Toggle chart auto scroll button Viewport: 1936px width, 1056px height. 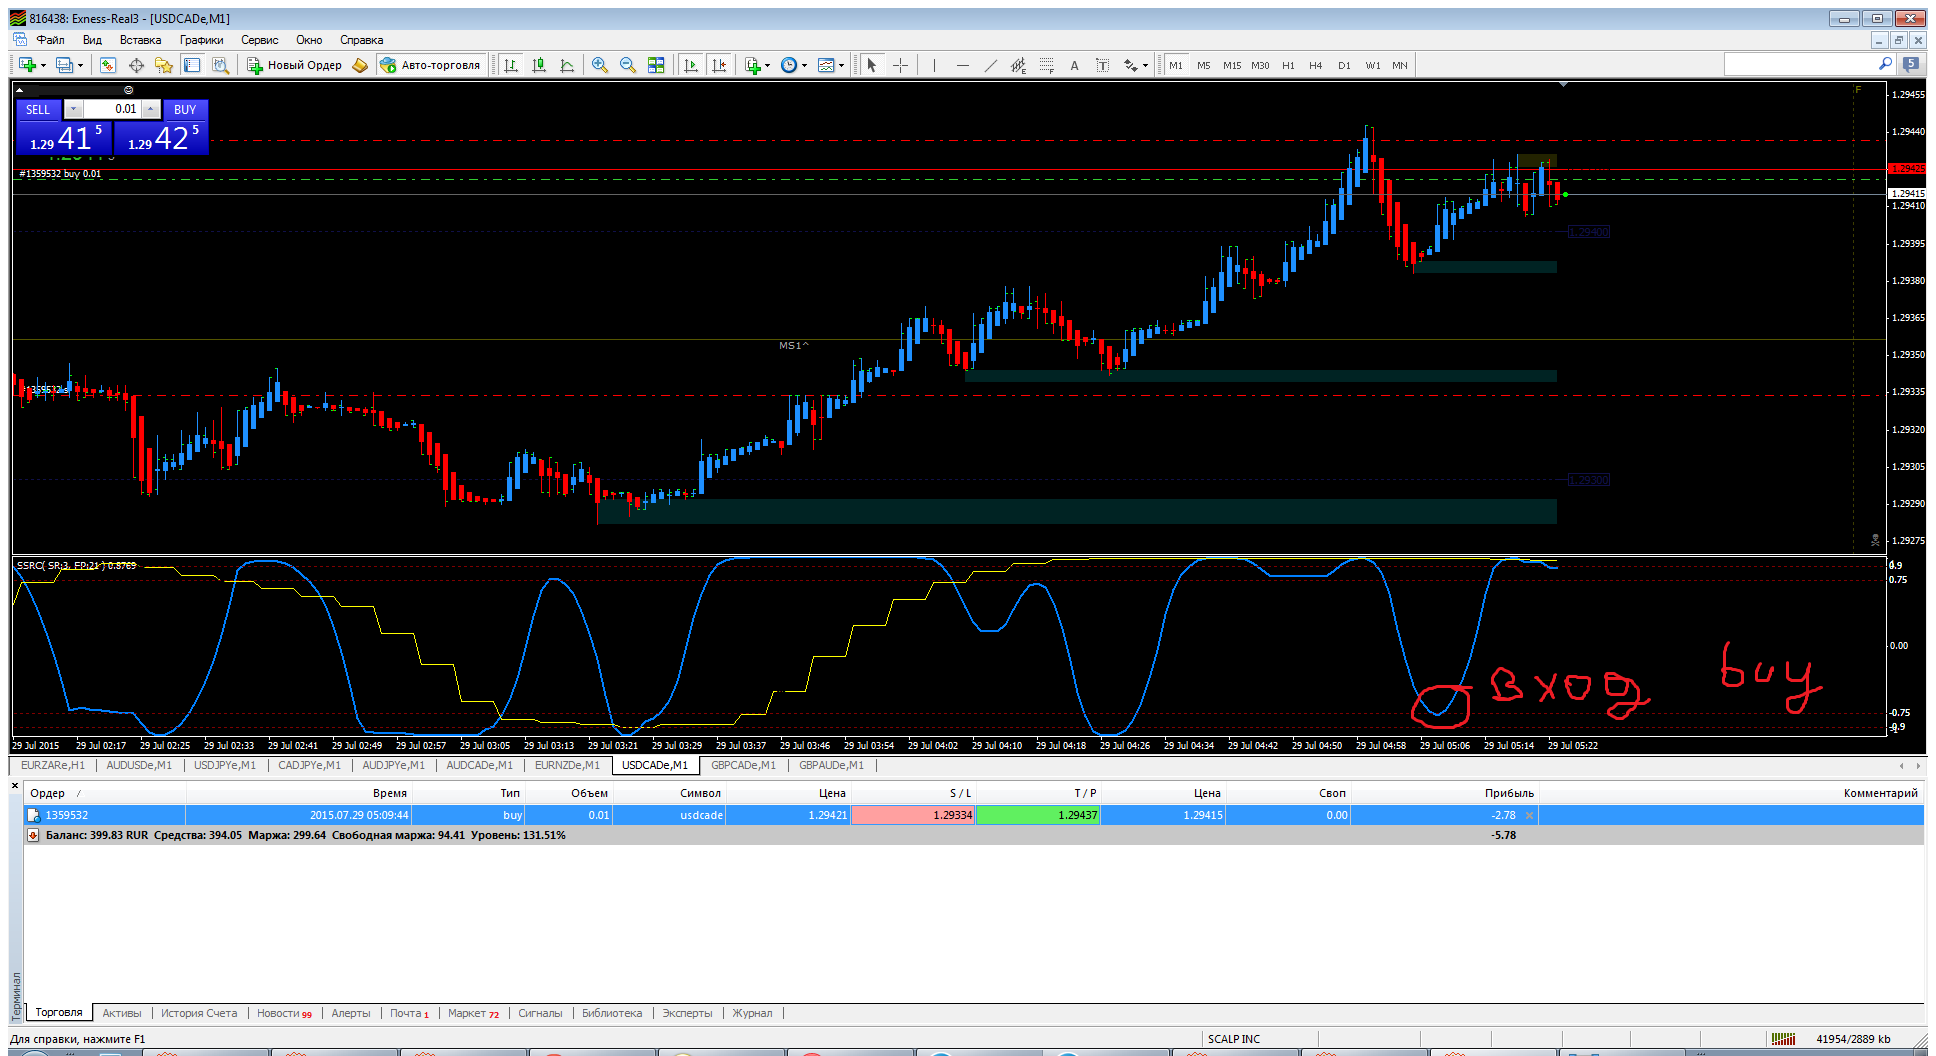690,65
